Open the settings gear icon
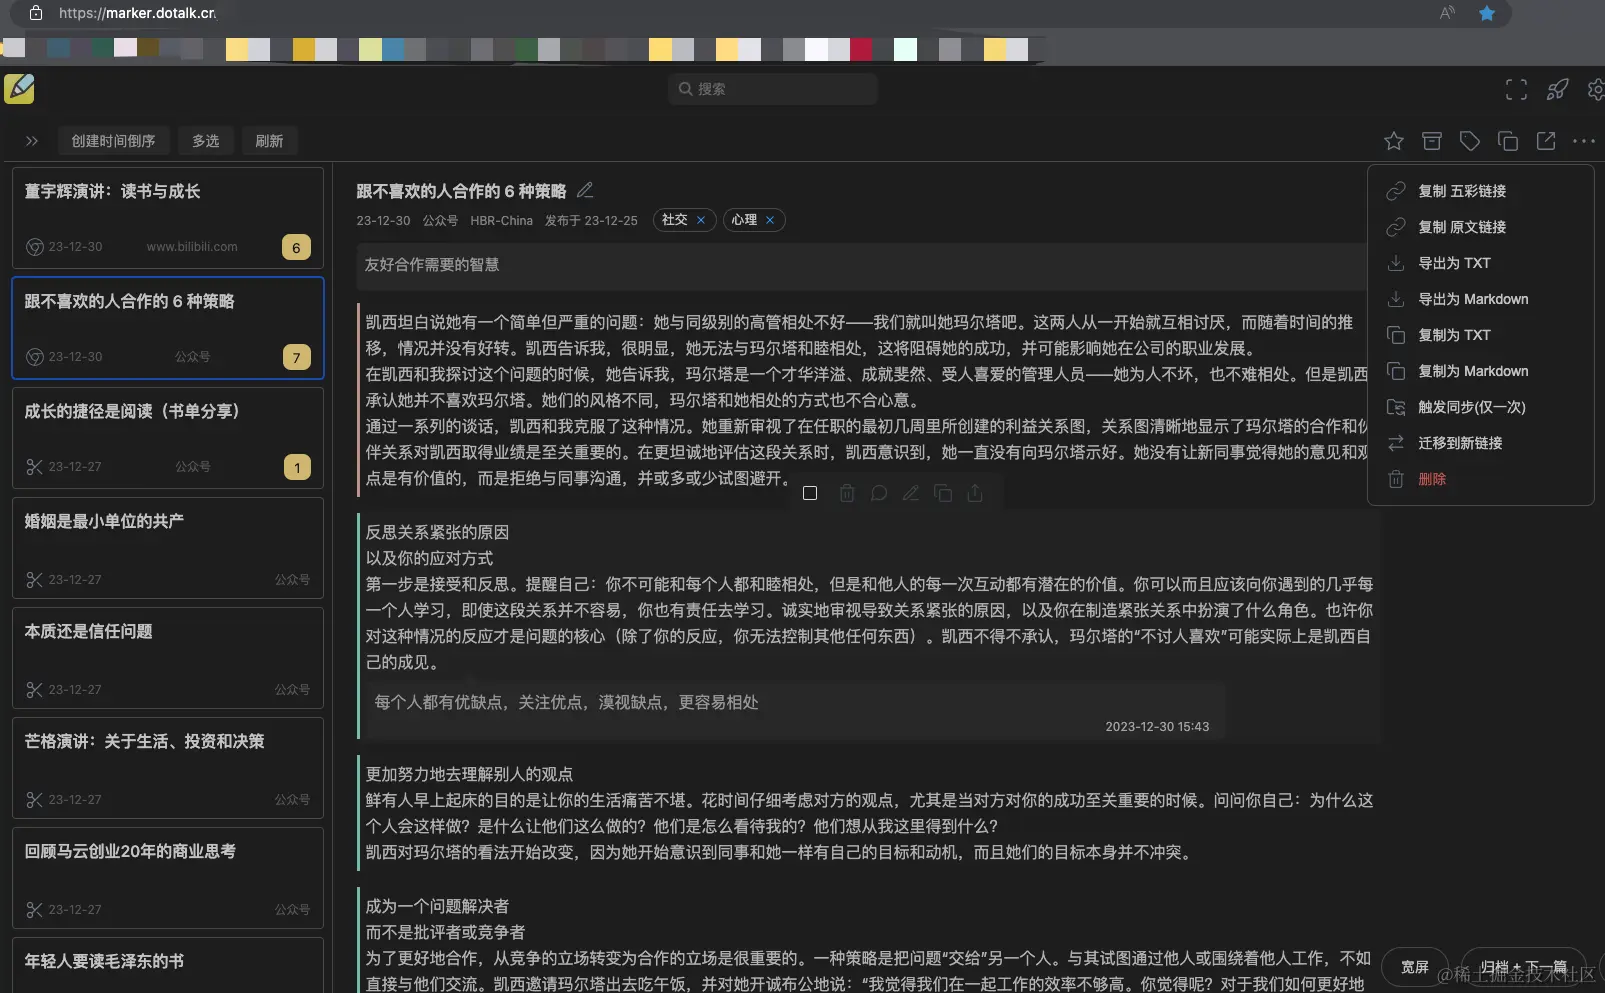Image resolution: width=1605 pixels, height=993 pixels. [1596, 90]
